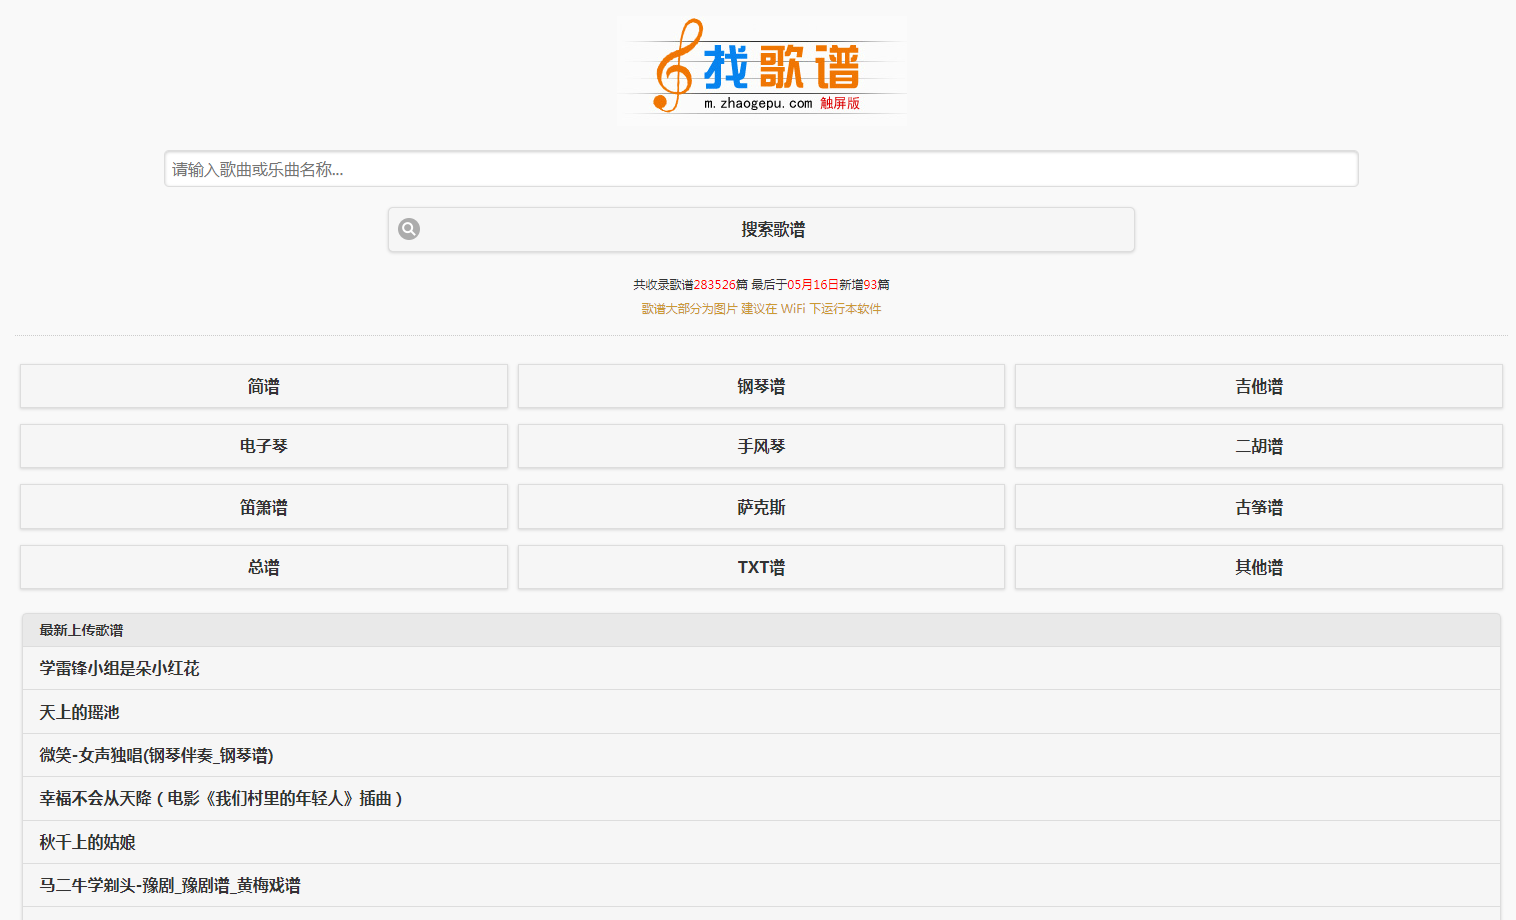The width and height of the screenshot is (1516, 920).
Task: Open the 钢琴谱 category
Action: (x=761, y=386)
